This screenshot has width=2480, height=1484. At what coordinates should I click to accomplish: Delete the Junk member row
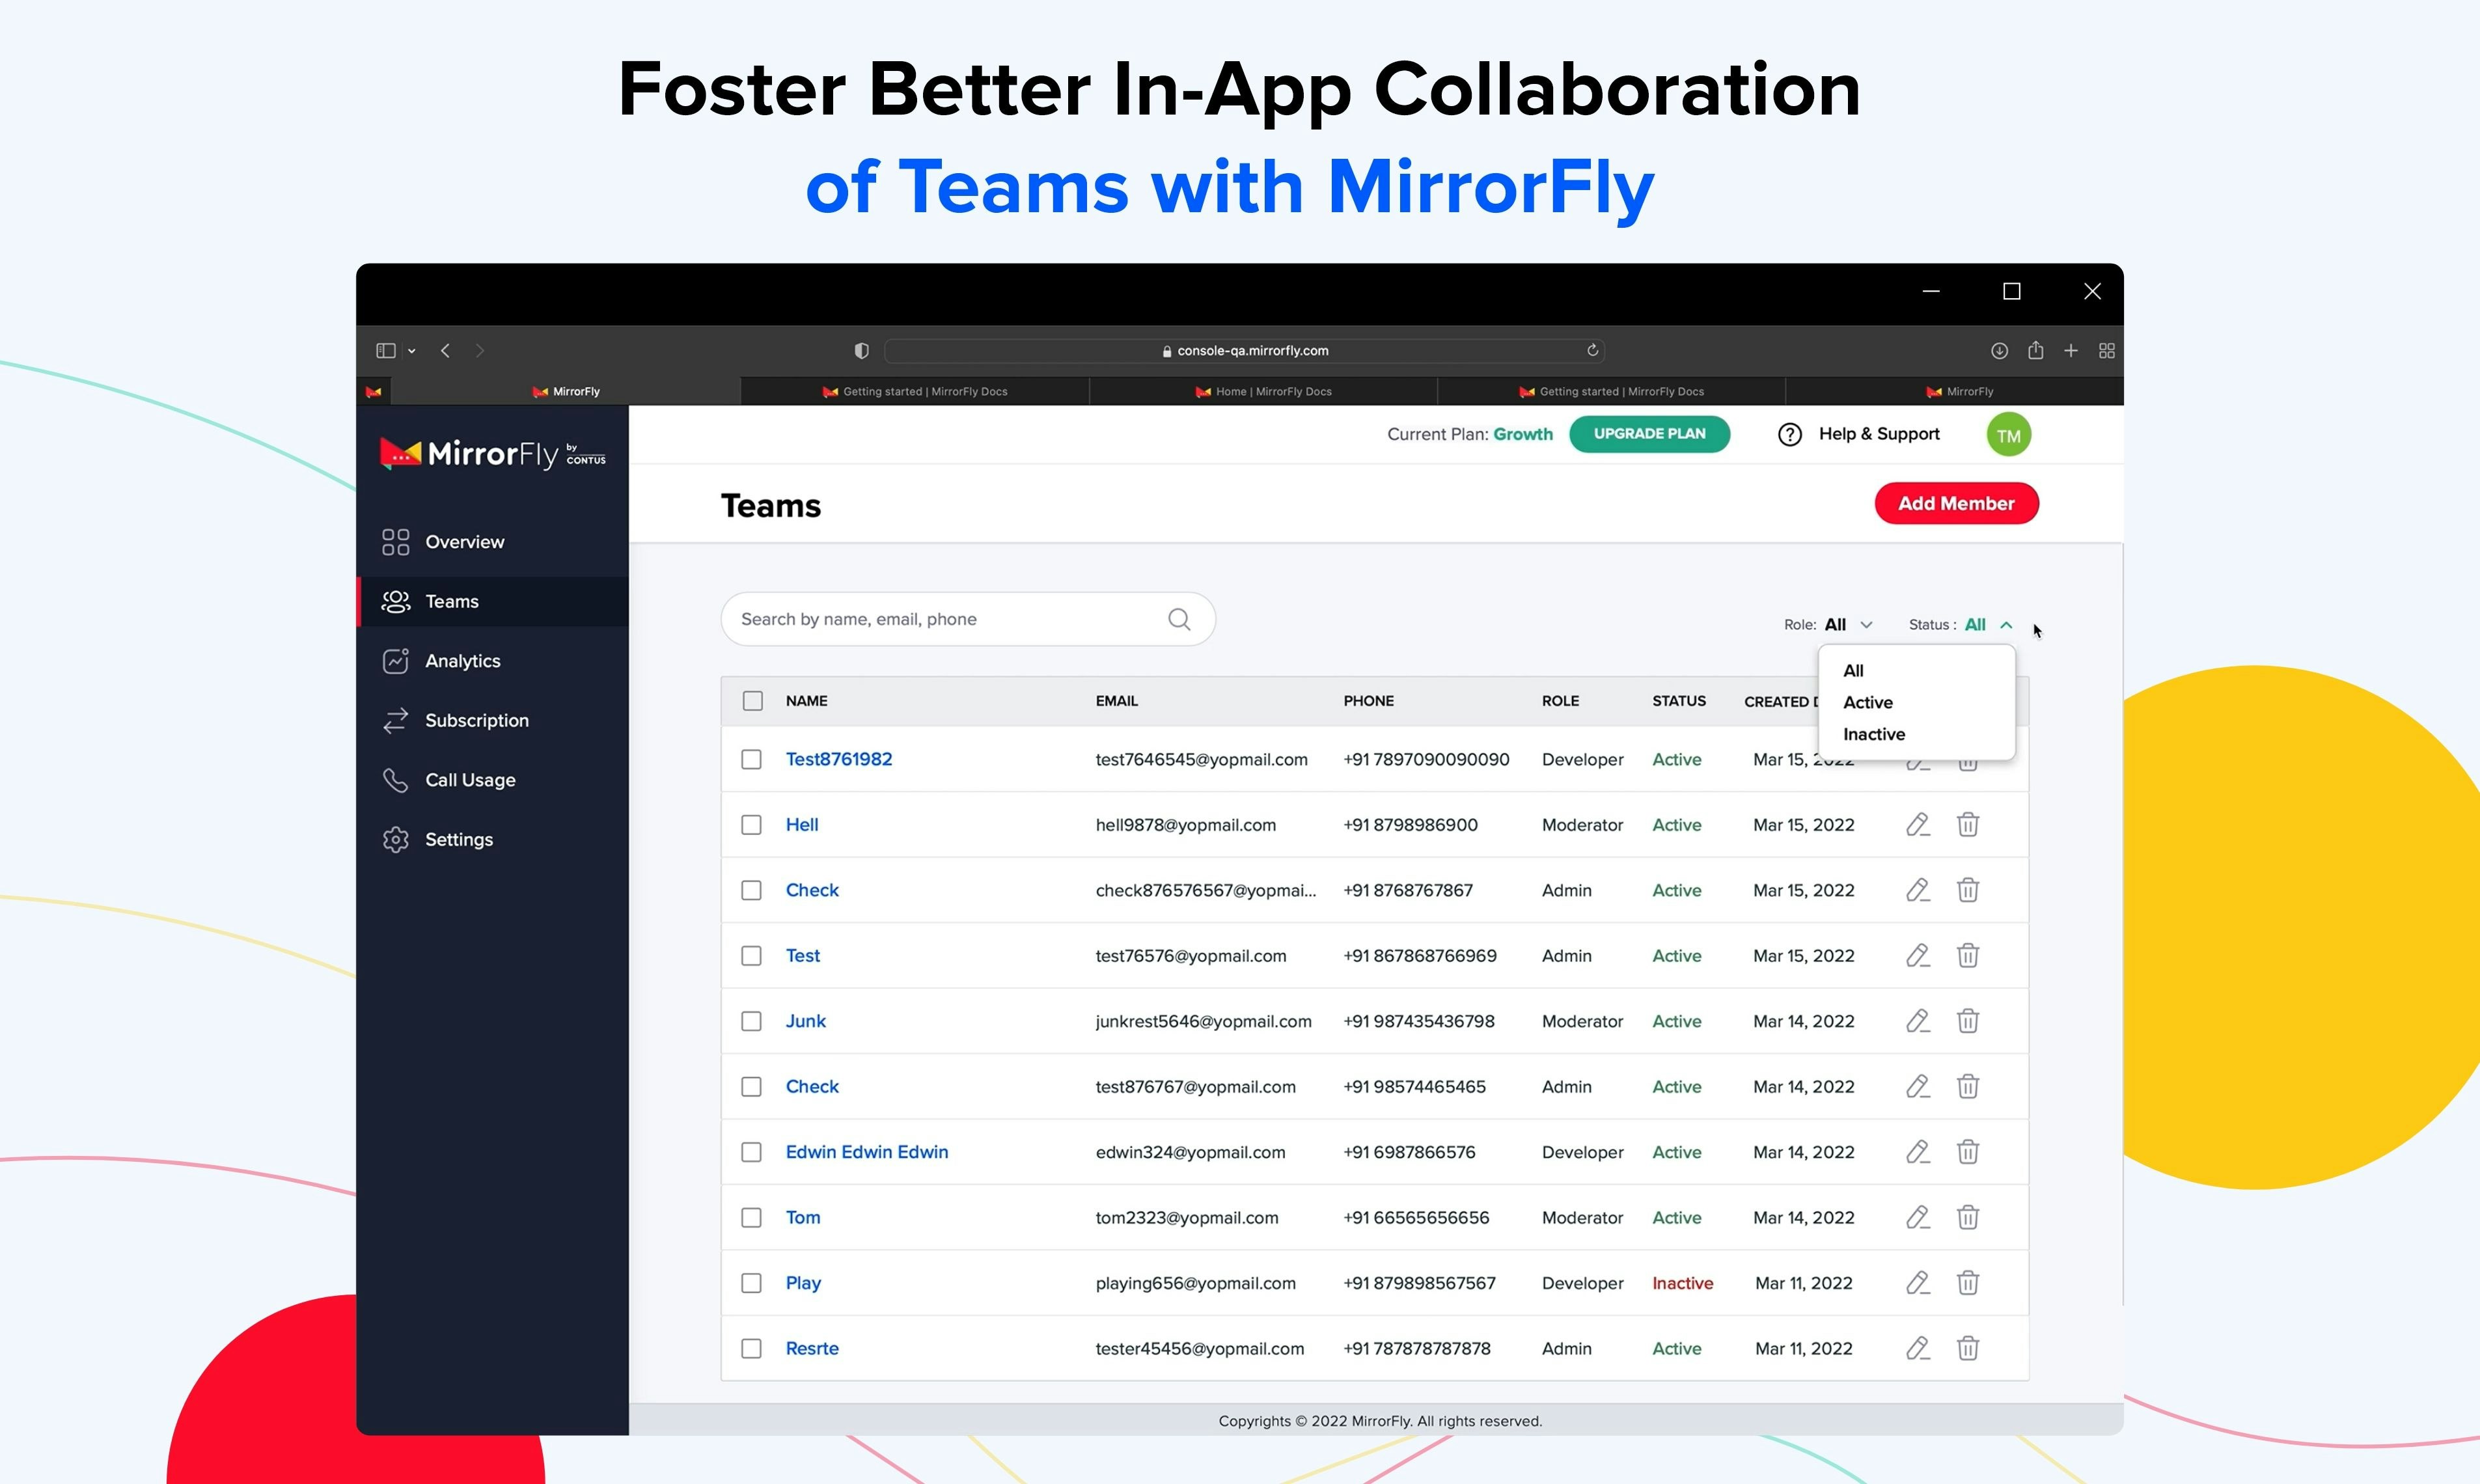click(x=1967, y=1021)
